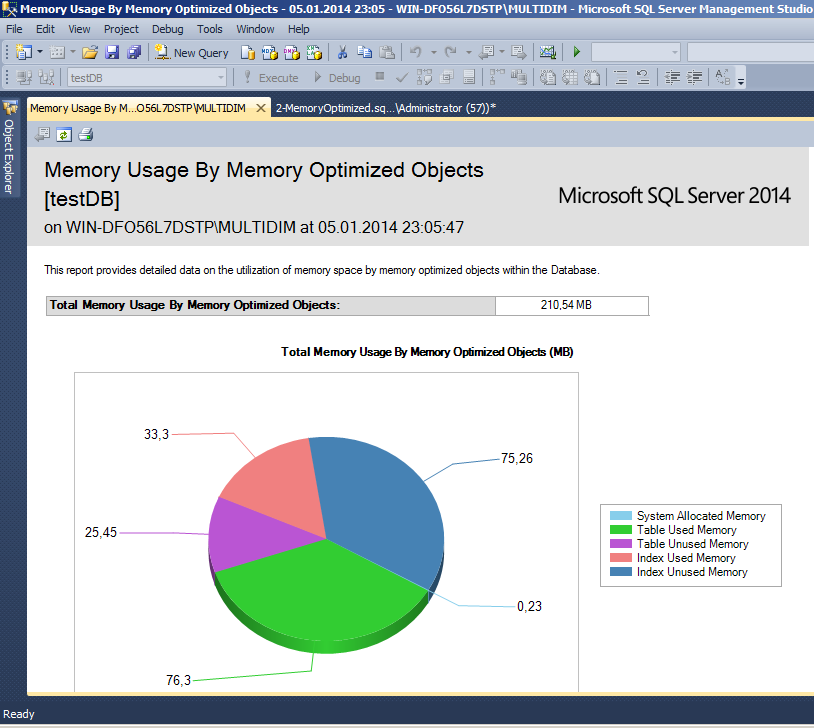Open the Debug menu
Viewport: 814px width, 728px height.
(x=167, y=29)
